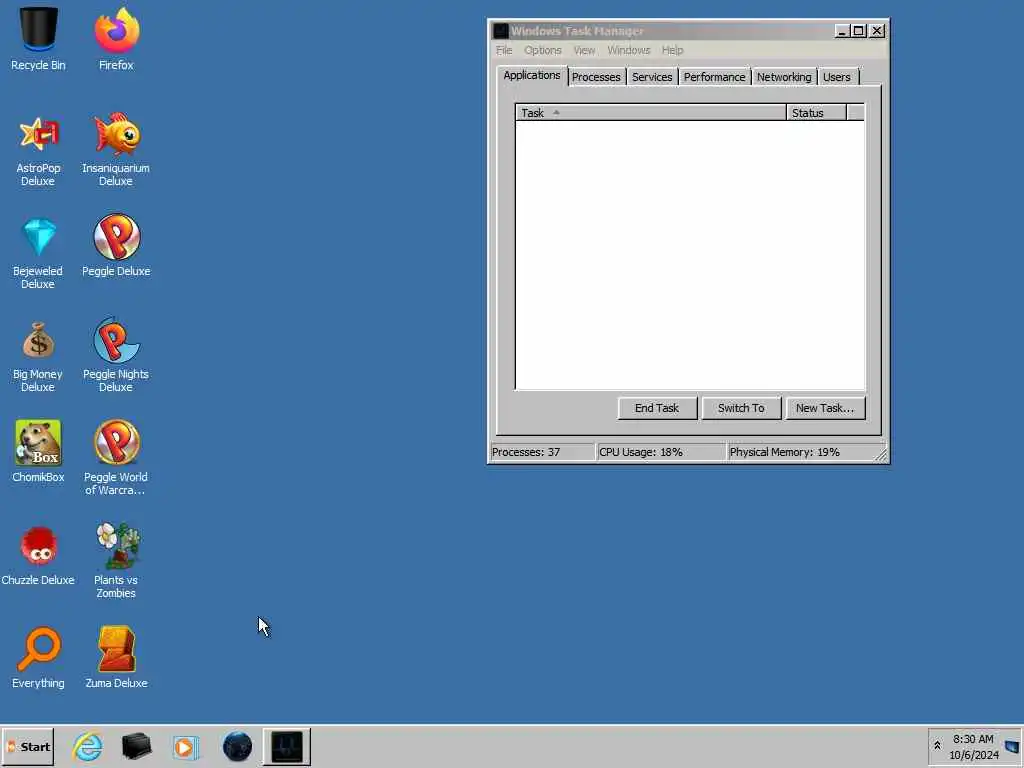The width and height of the screenshot is (1024, 768).
Task: Open the View menu
Action: tap(584, 50)
